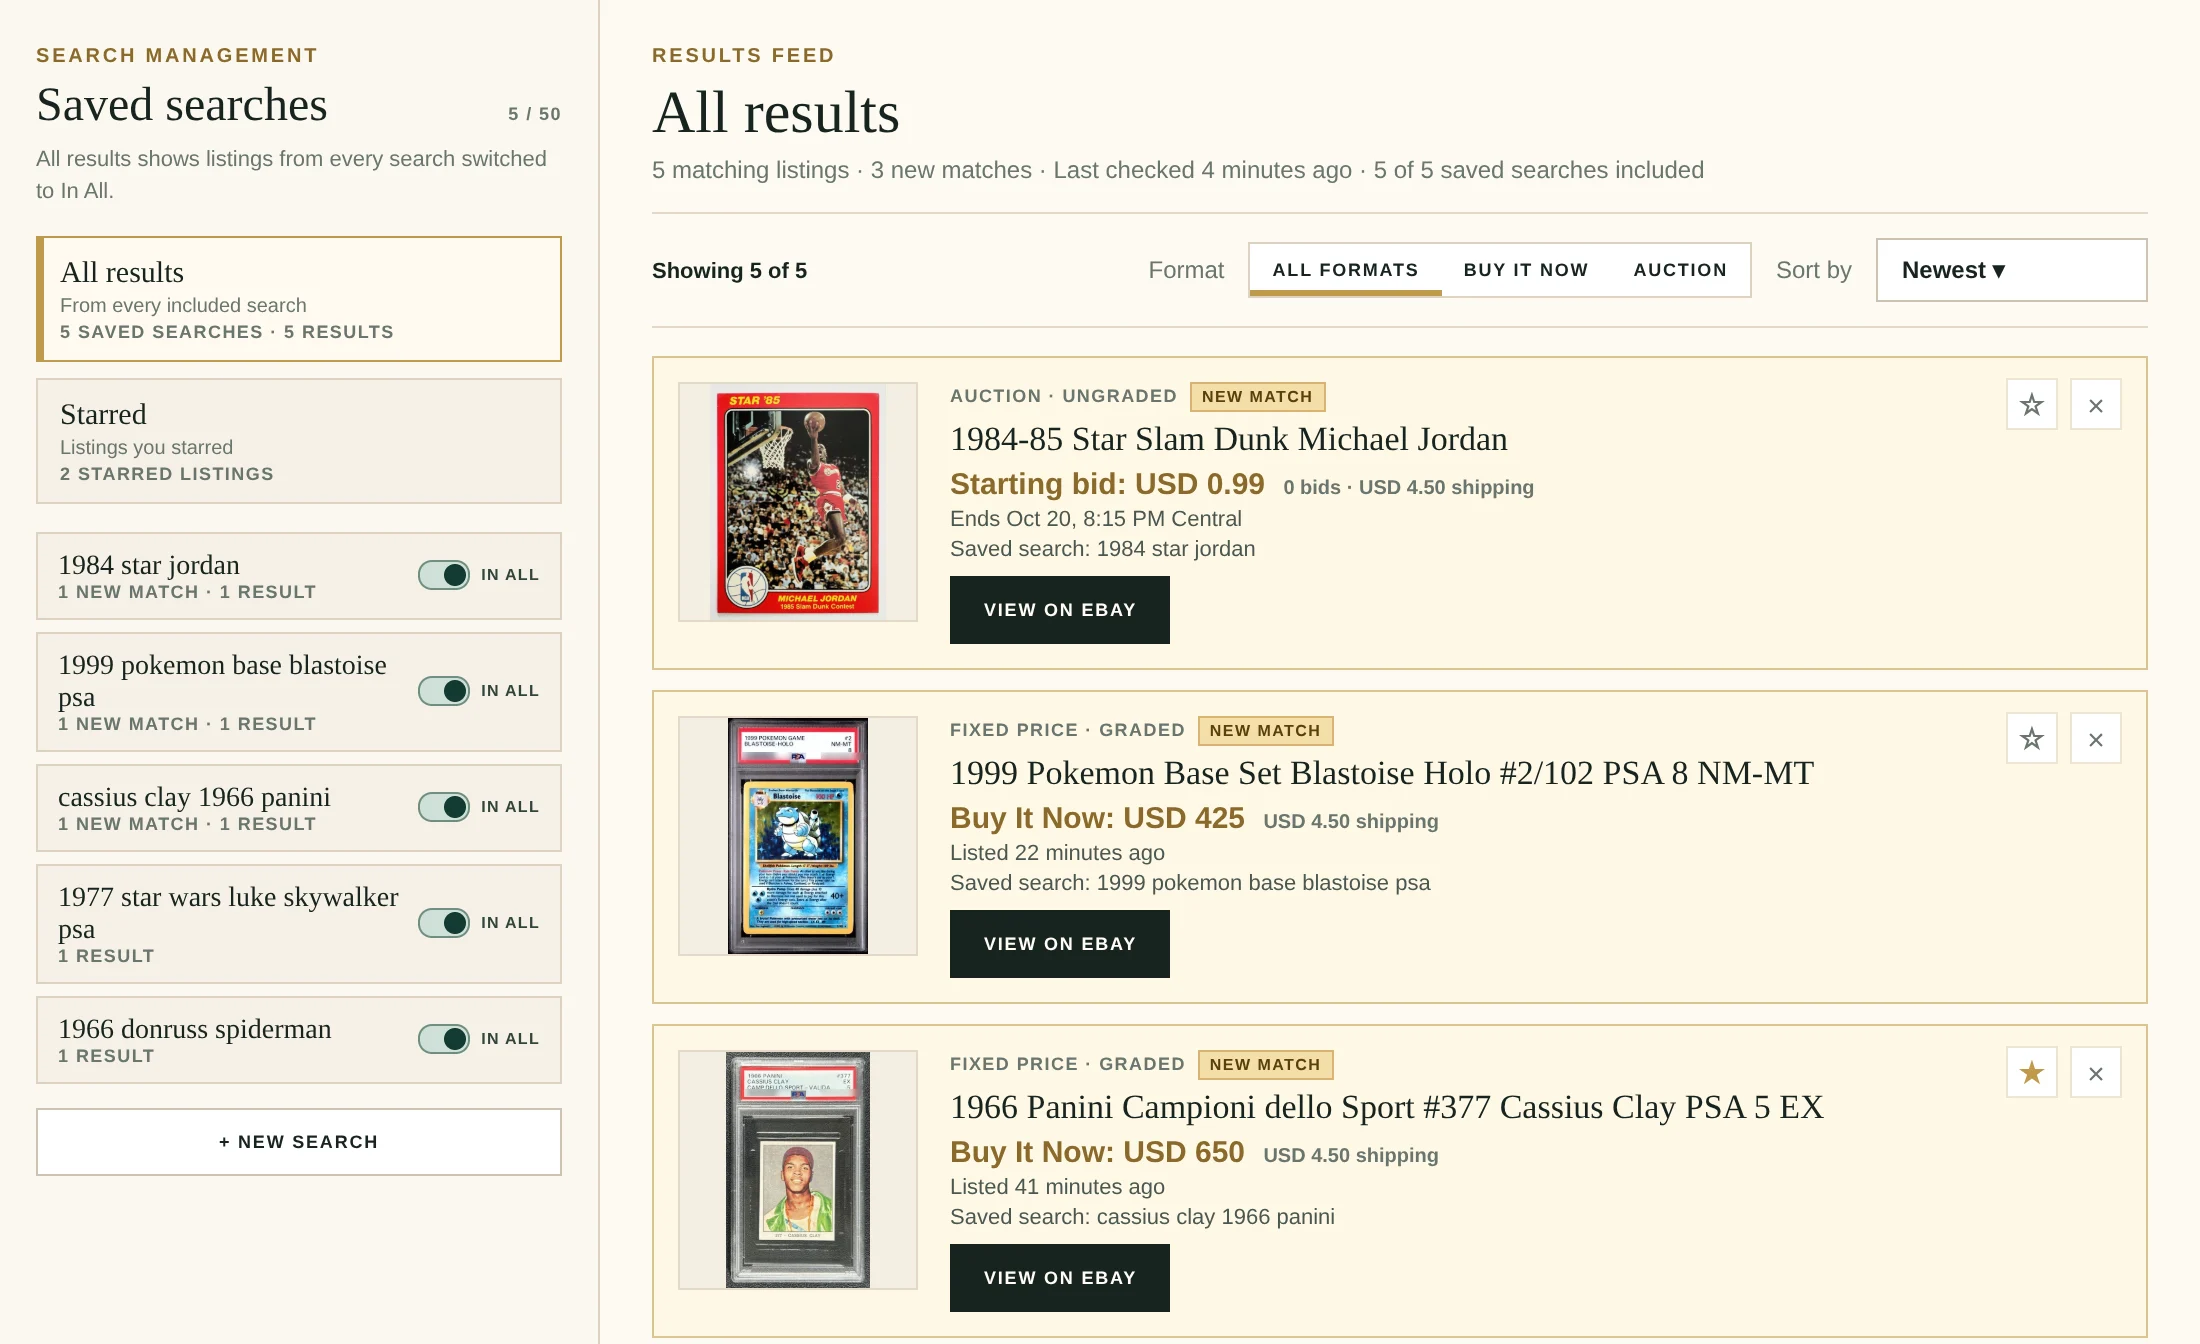The width and height of the screenshot is (2200, 1344).
Task: Click the Showing 5 of 5 text
Action: 729,271
